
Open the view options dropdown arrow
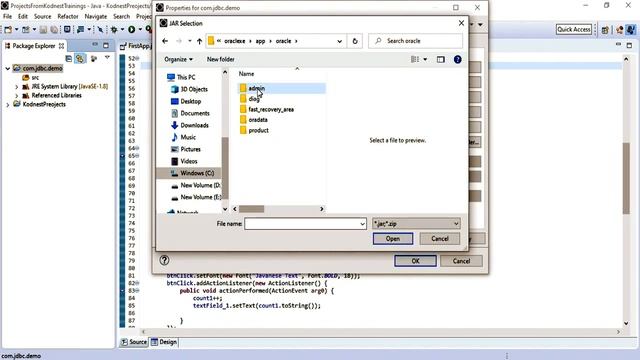tap(425, 60)
